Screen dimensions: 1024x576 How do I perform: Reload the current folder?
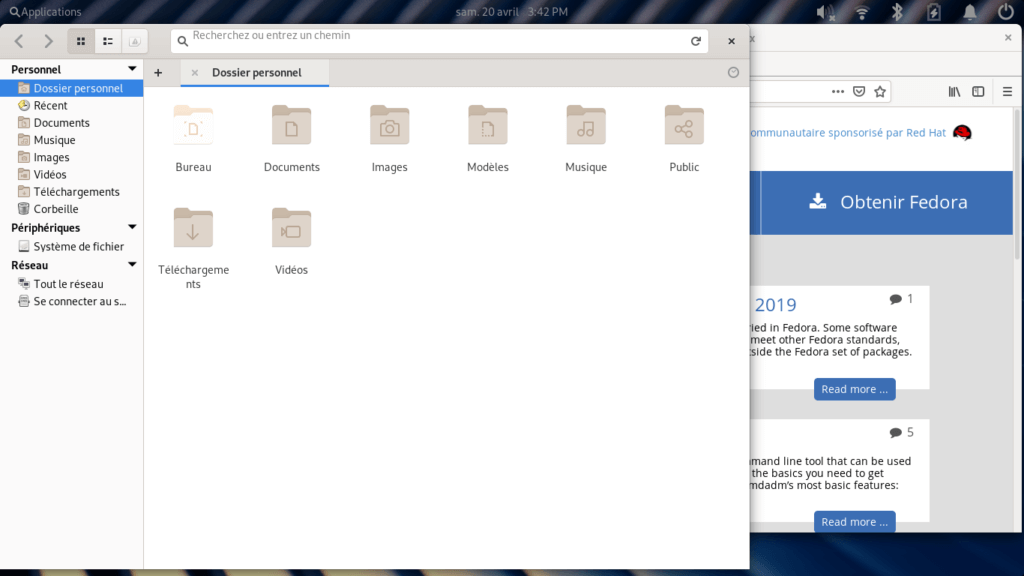pos(696,41)
